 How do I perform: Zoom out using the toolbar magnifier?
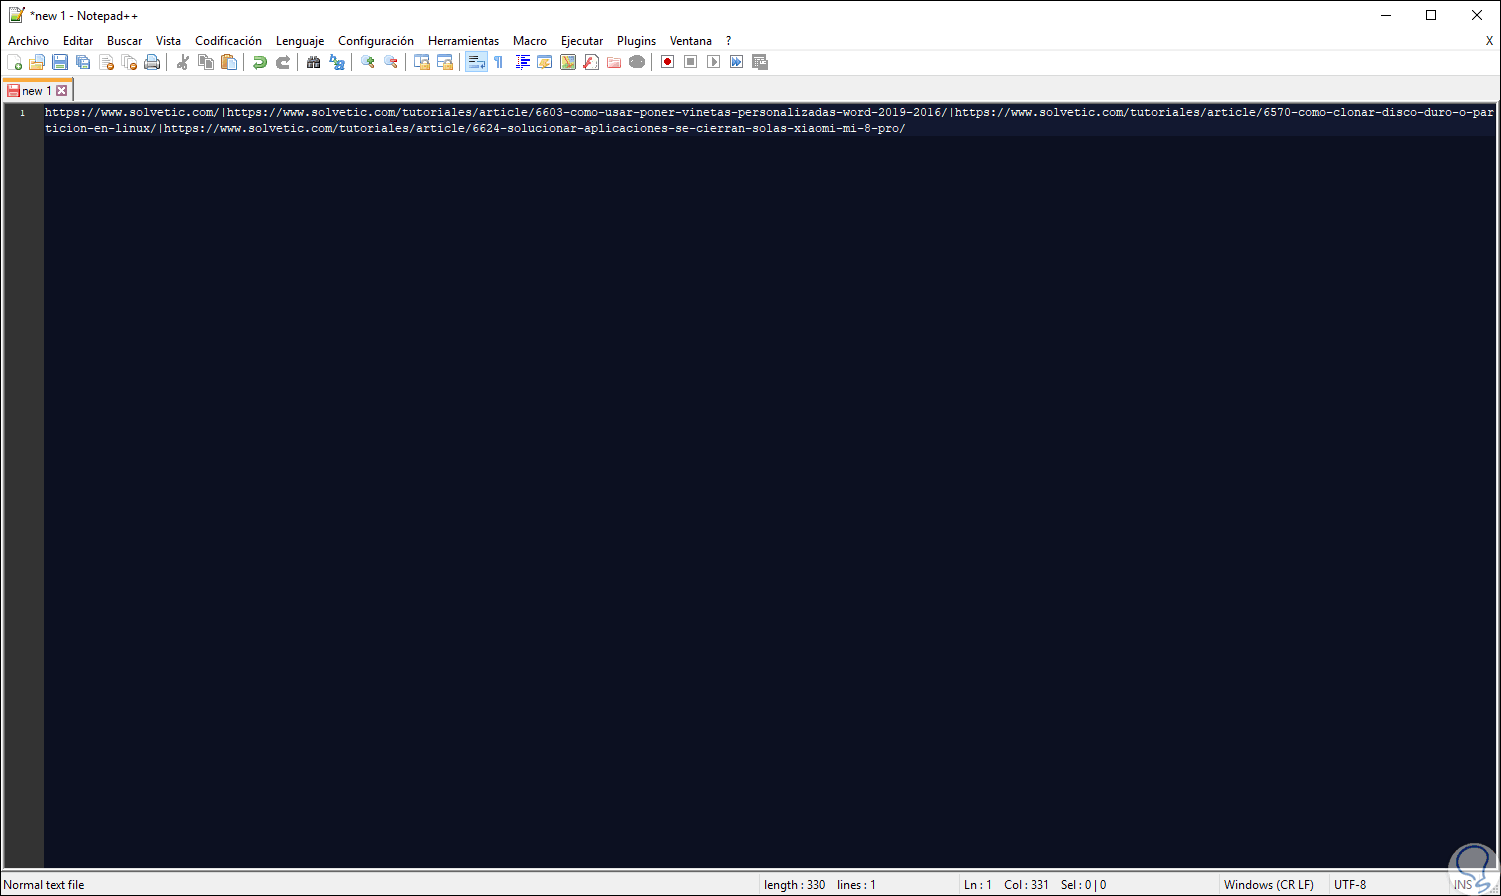pos(391,62)
